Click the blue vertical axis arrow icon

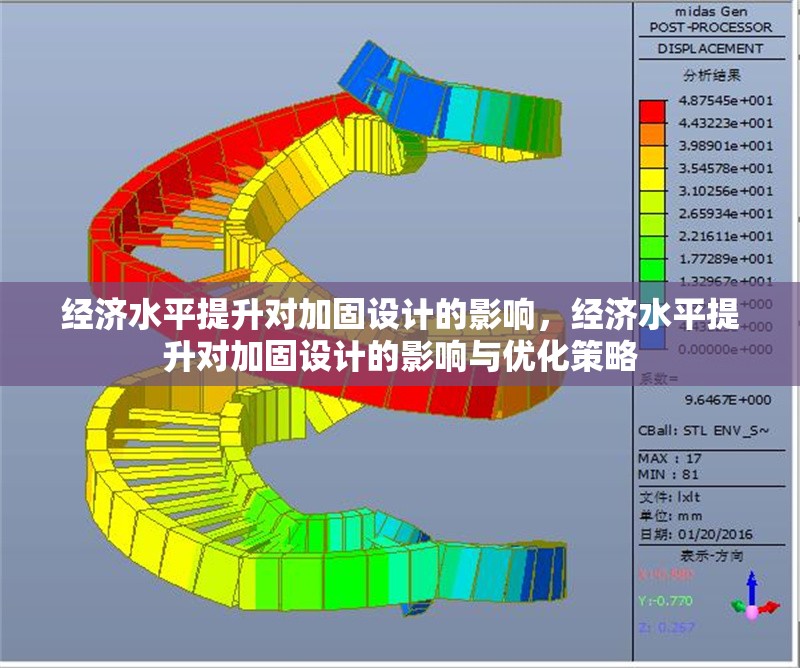coord(752,588)
